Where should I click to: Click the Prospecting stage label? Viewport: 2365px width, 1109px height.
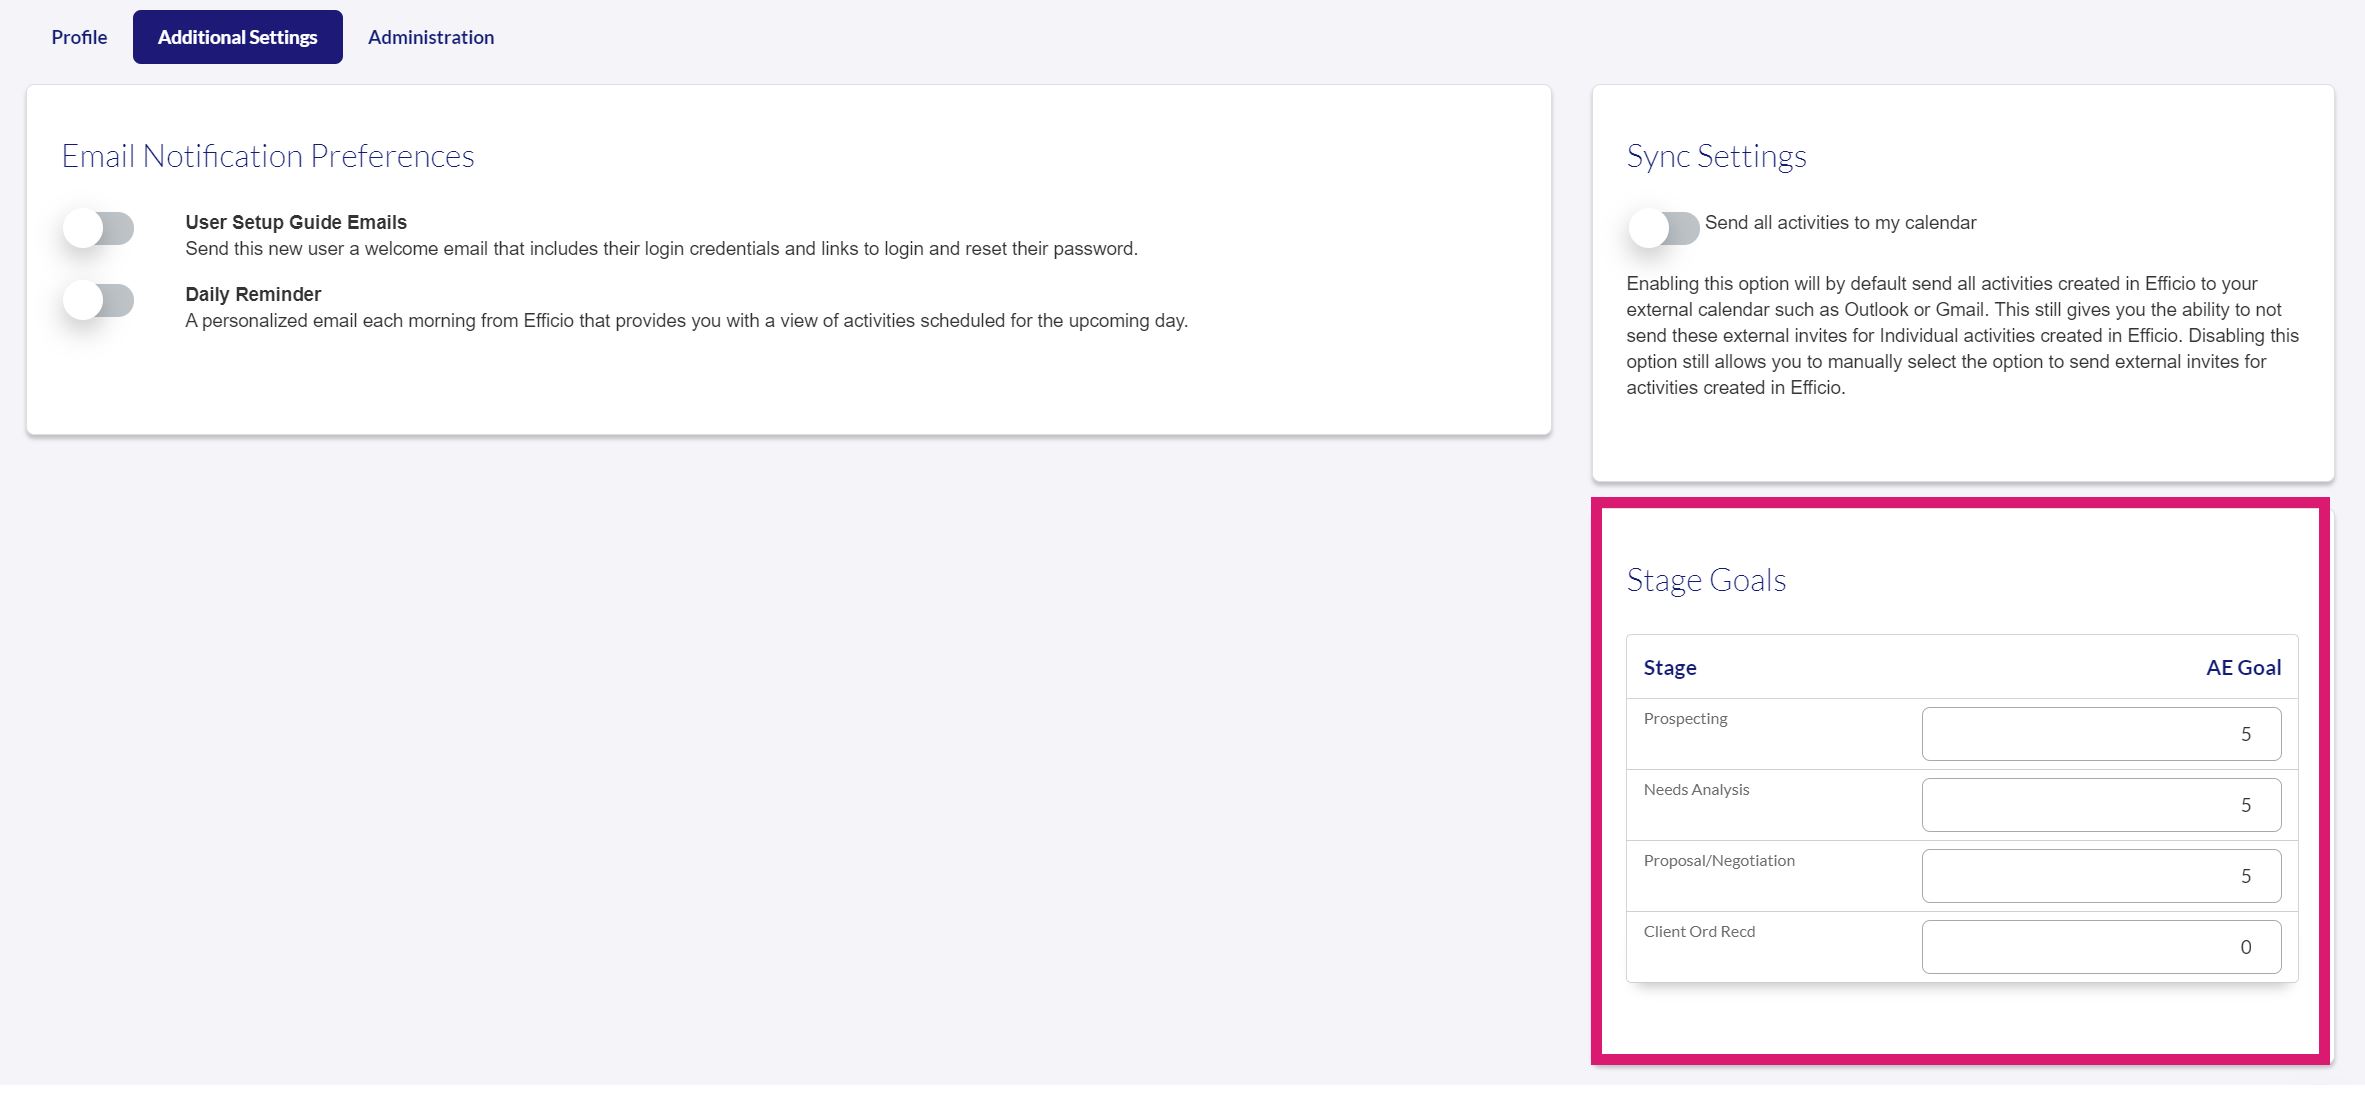1685,719
